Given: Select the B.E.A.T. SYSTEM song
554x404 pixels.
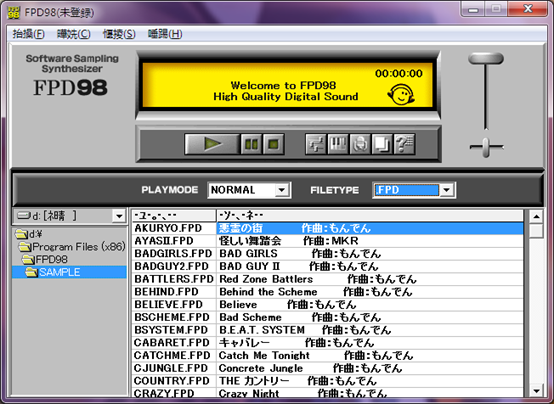Looking at the screenshot, I should point(328,330).
